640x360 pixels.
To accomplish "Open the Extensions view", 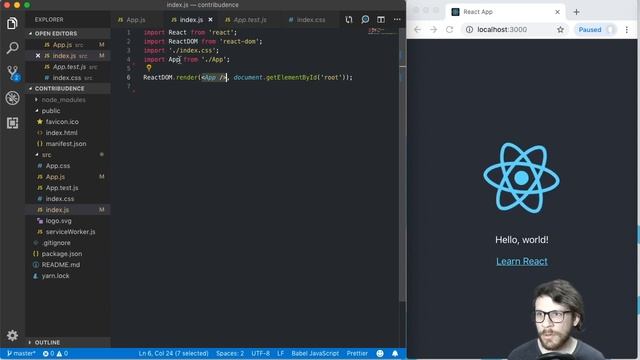I will click(12, 123).
